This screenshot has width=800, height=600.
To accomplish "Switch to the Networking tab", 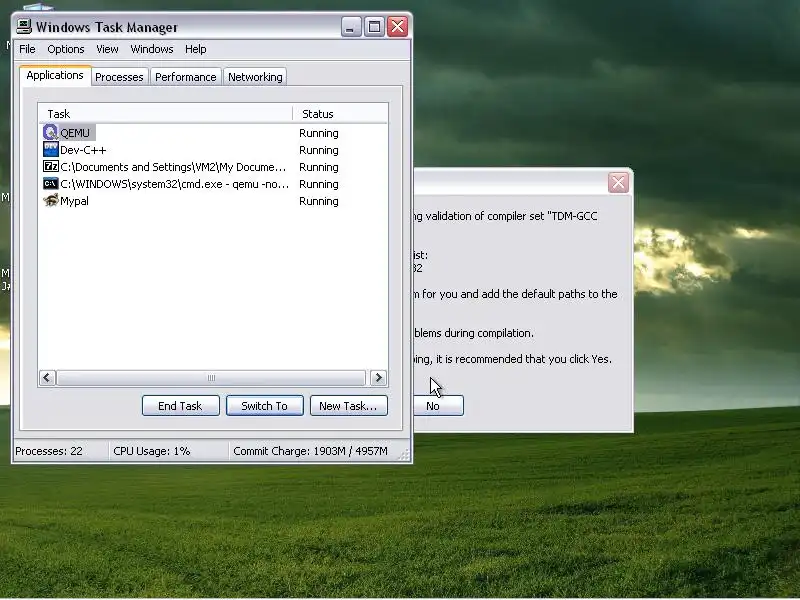I will (x=255, y=77).
